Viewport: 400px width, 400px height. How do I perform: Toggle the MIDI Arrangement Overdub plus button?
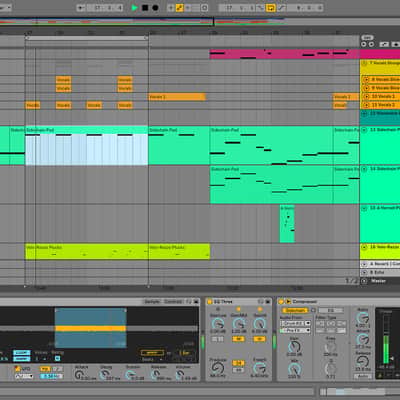(x=171, y=7)
